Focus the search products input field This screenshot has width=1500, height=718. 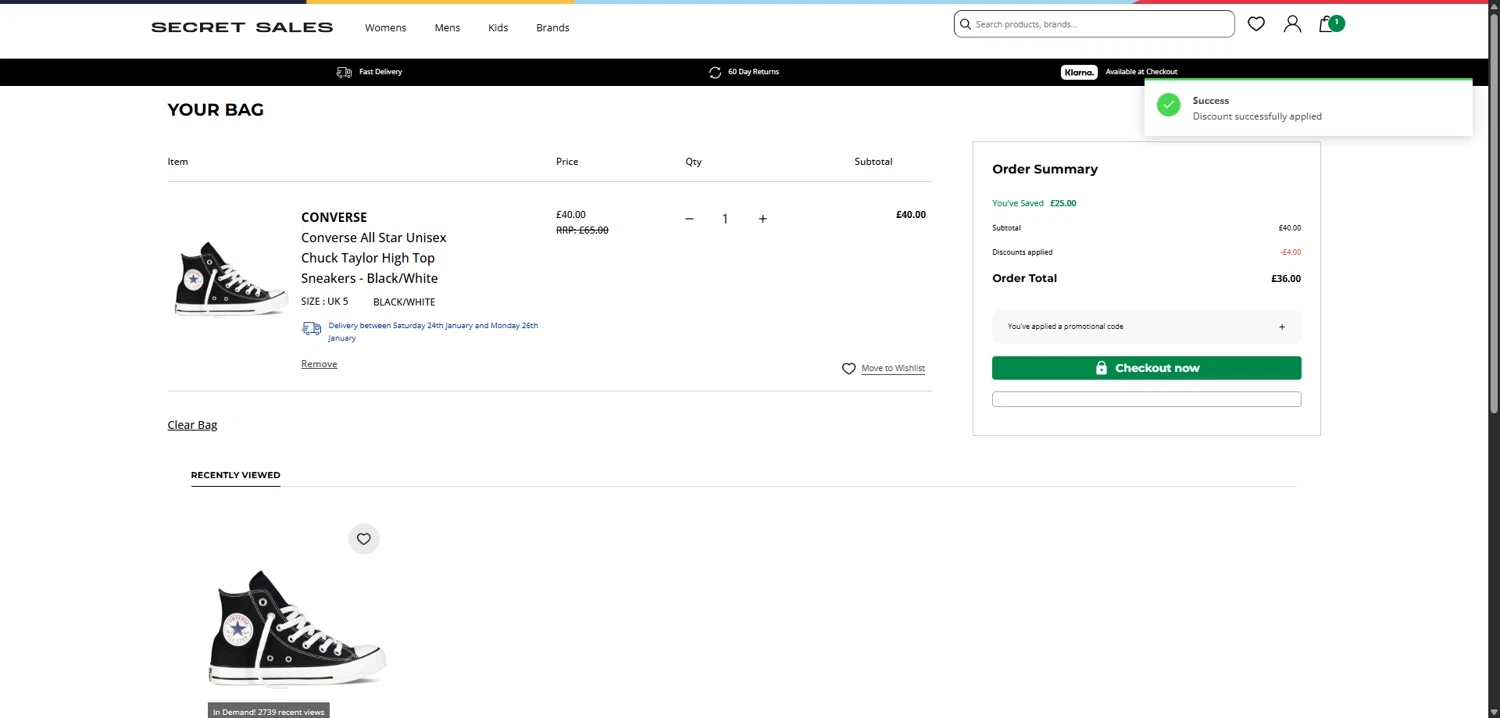pos(1094,24)
